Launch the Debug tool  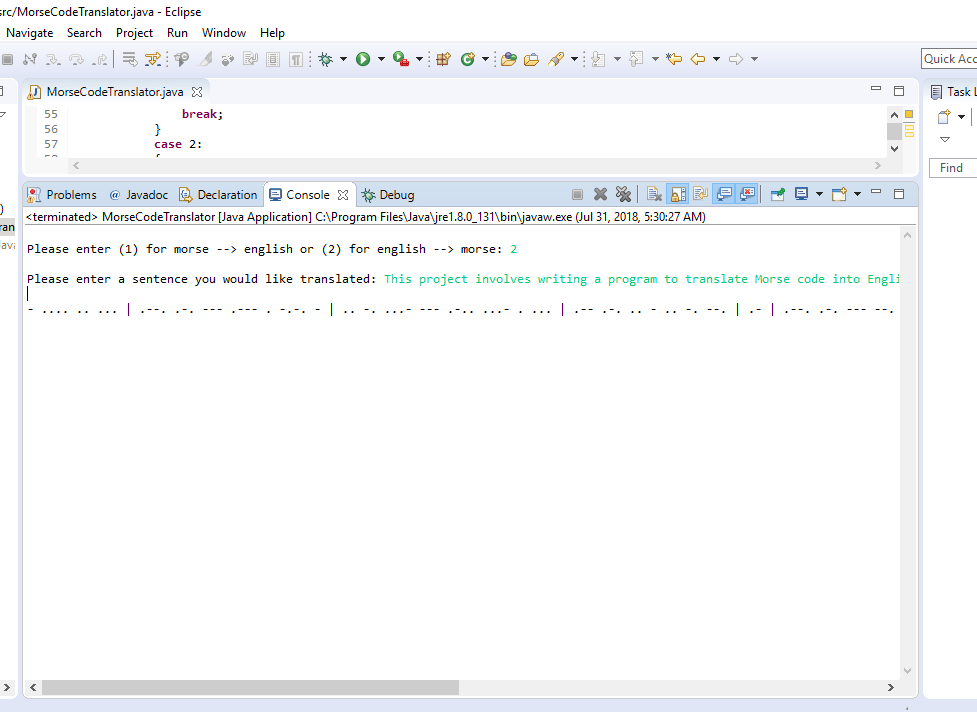coord(326,58)
